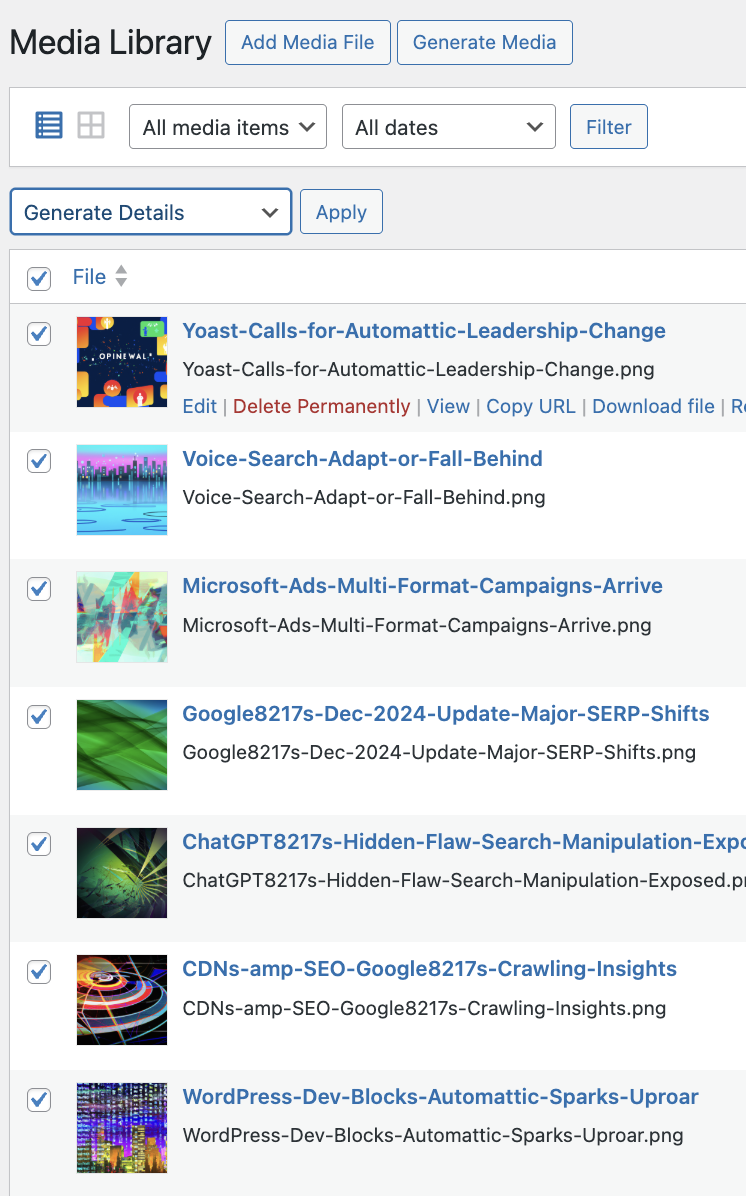Copy URL of Yoast image
Viewport: 746px width, 1196px height.
tap(531, 407)
